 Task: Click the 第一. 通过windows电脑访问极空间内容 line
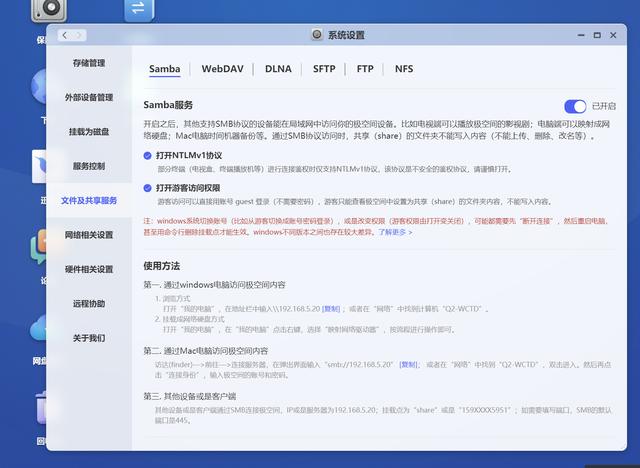[214, 285]
